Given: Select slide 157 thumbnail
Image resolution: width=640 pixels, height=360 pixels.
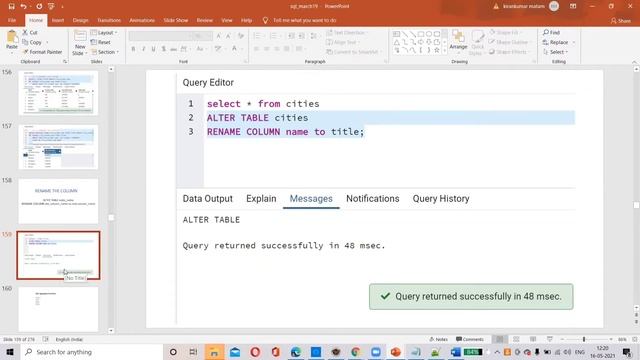Looking at the screenshot, I should click(x=58, y=147).
